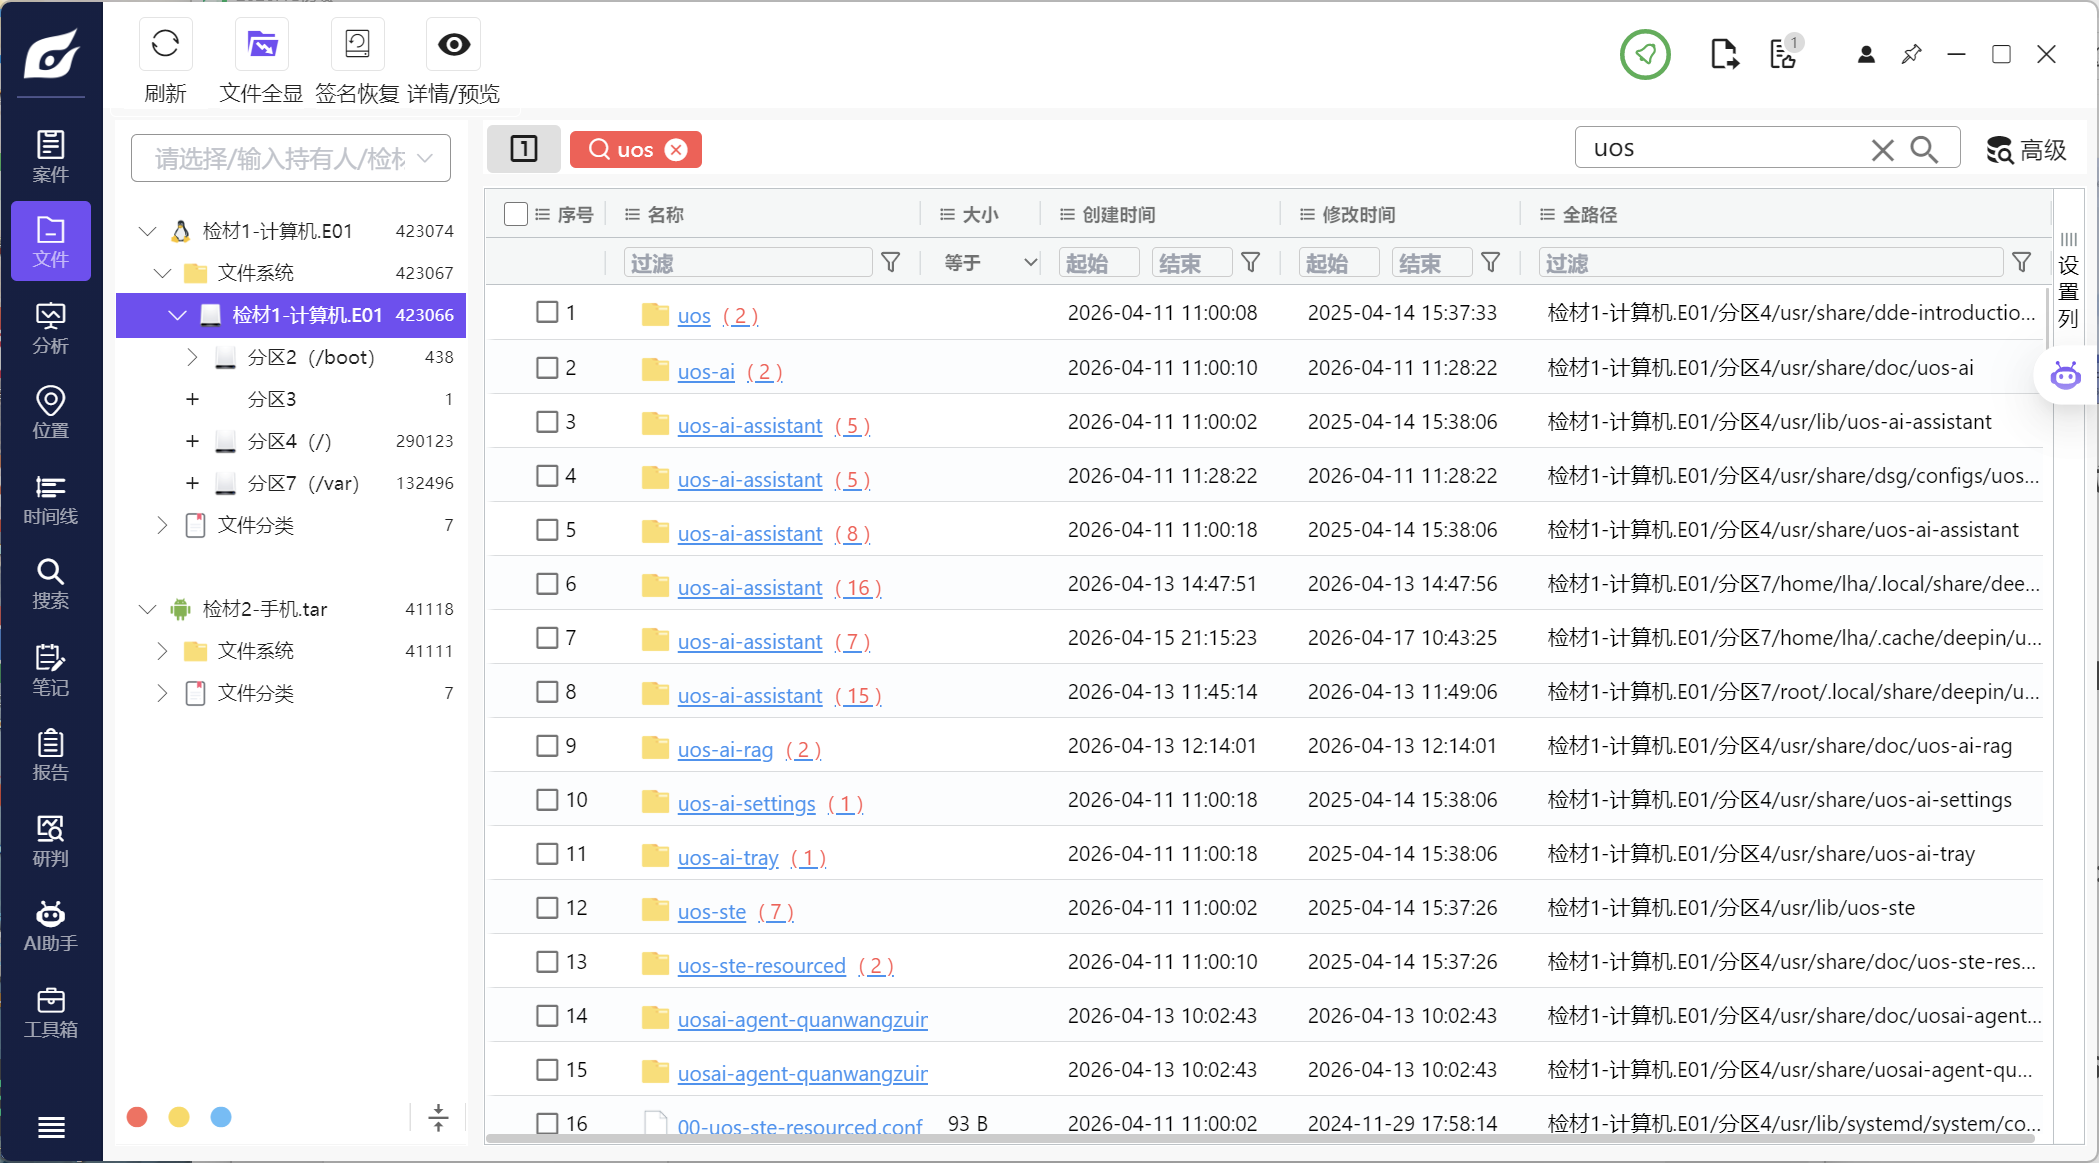Open the 报告 report sidebar section
2099x1163 pixels.
click(x=51, y=755)
